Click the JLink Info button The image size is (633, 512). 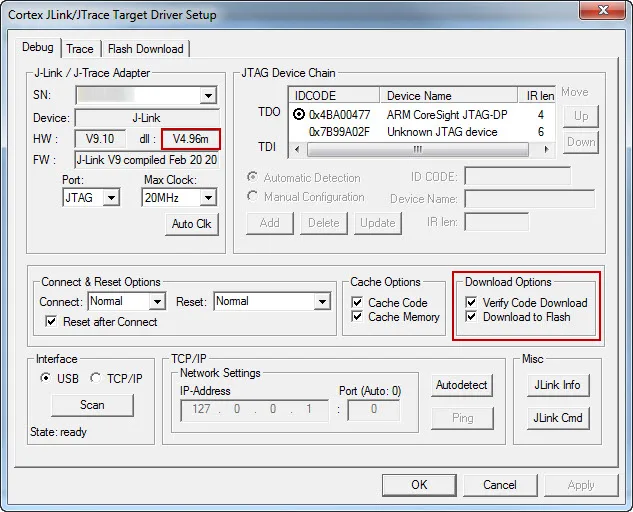coord(558,385)
